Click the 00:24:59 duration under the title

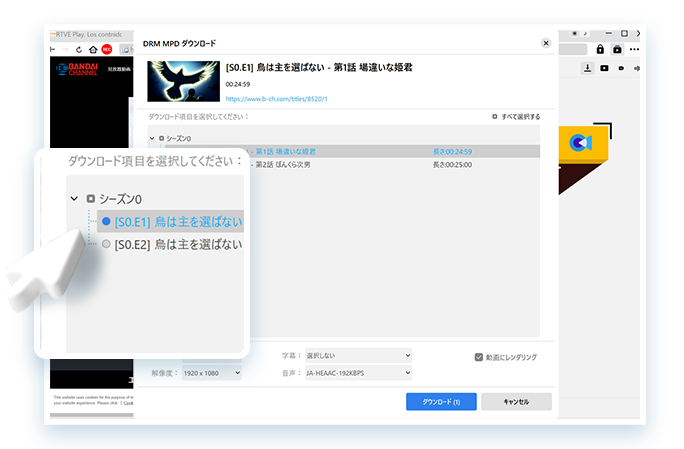pyautogui.click(x=238, y=84)
